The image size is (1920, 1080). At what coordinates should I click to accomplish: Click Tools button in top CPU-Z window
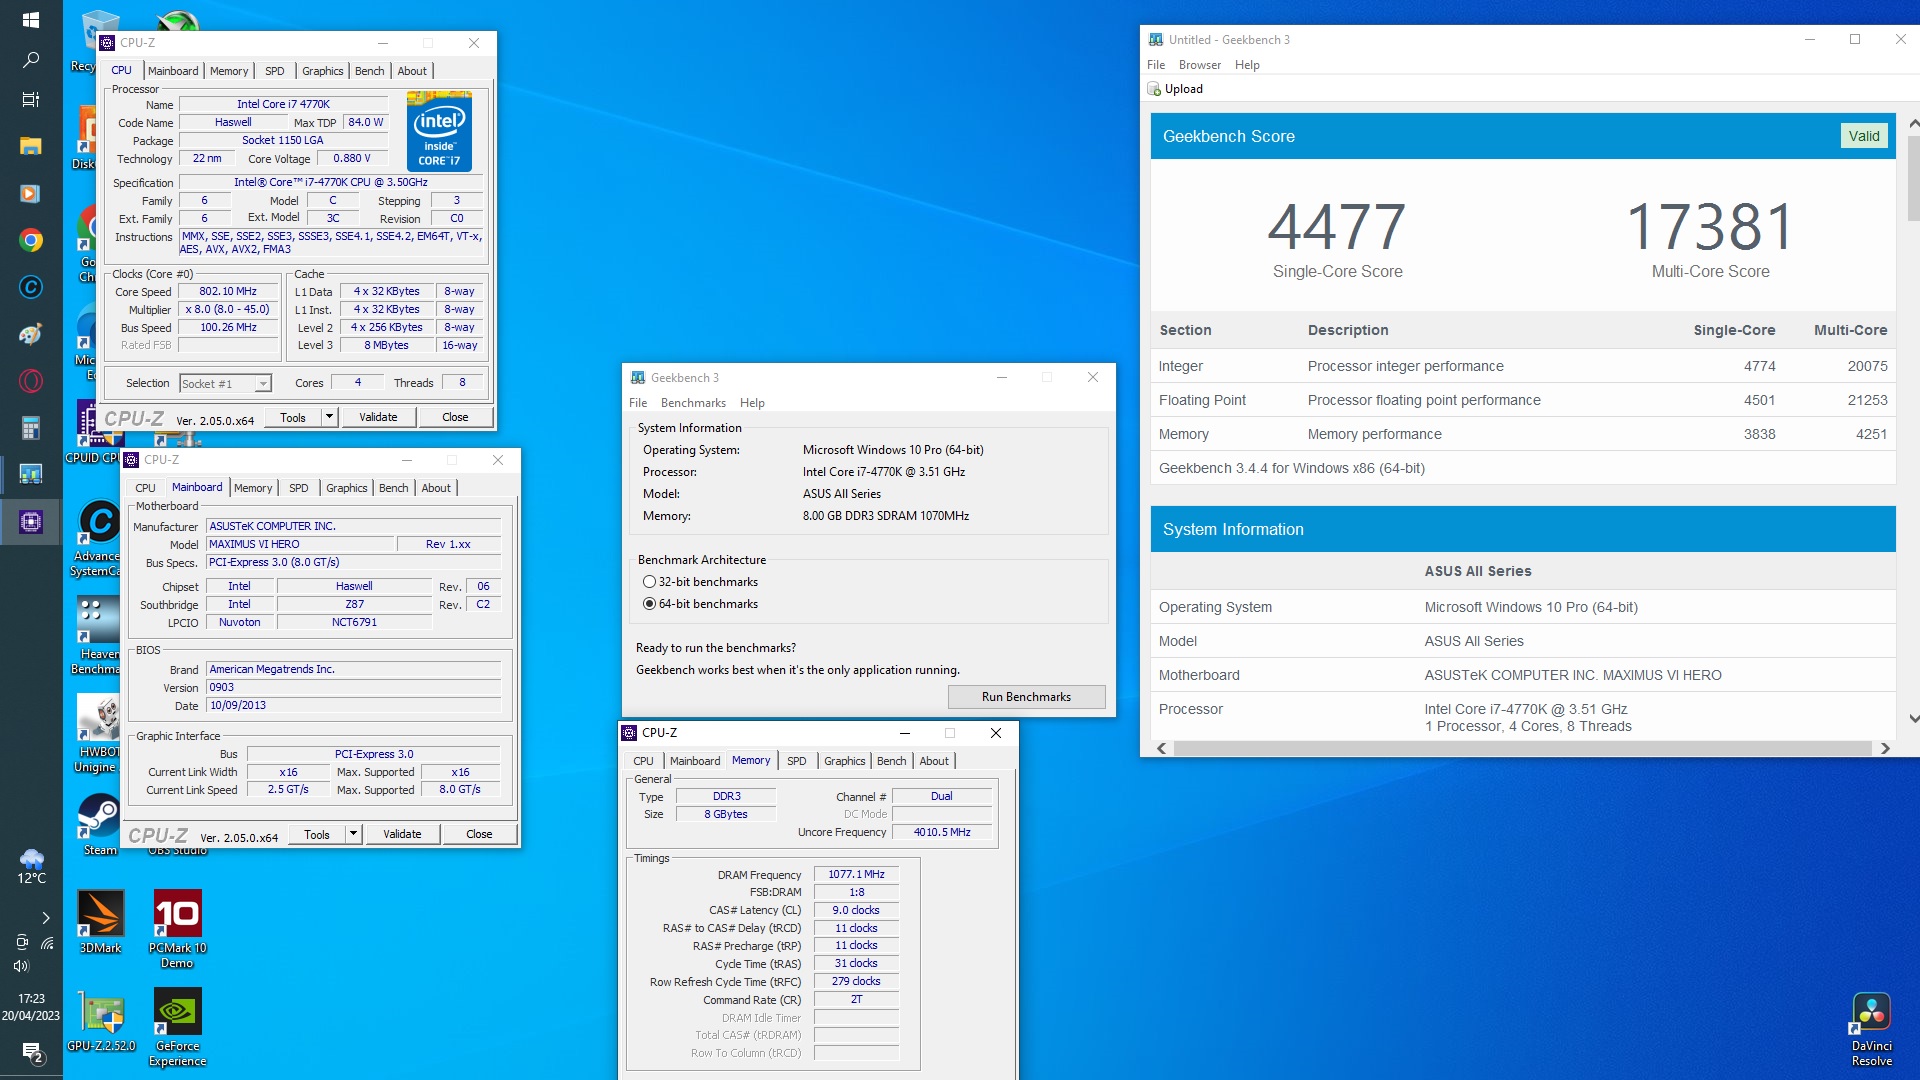[293, 417]
